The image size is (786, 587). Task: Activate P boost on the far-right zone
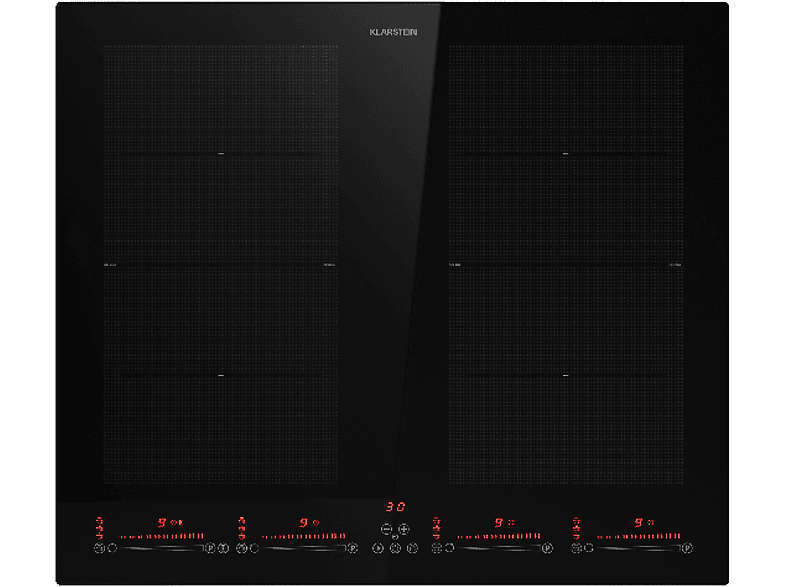point(687,548)
